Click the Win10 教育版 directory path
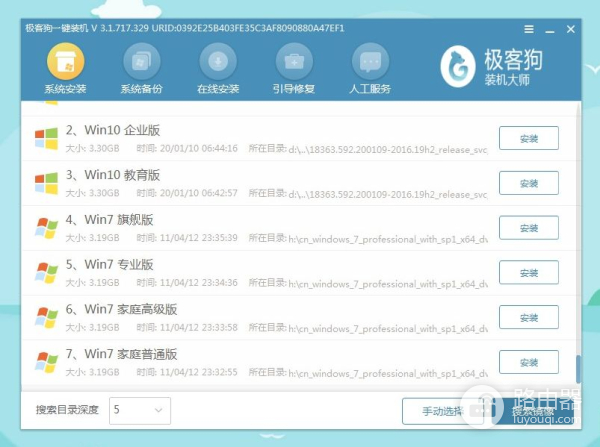600x447 pixels. pos(388,194)
